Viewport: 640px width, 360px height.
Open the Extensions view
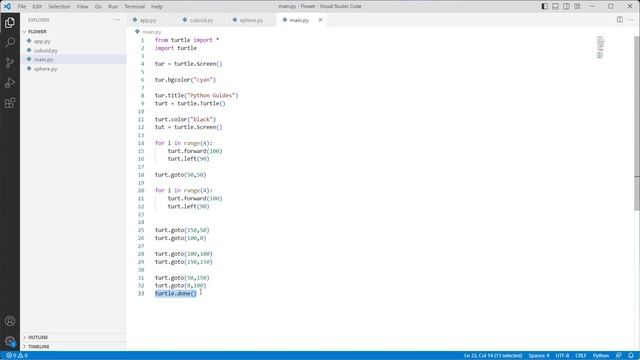(10, 102)
